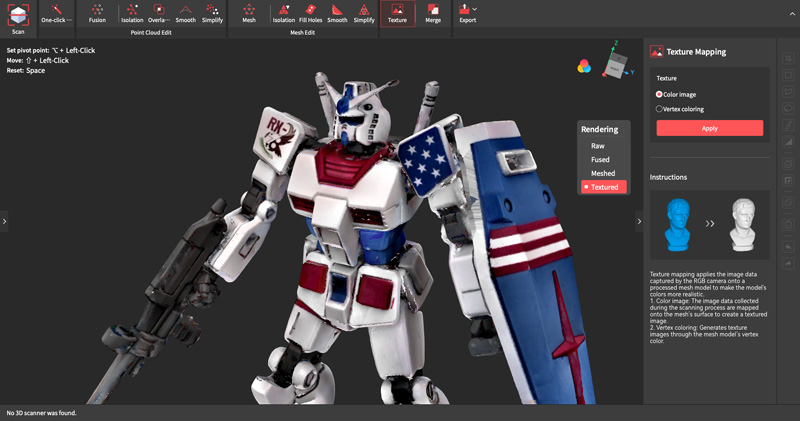Activate the Fill Holes tool
Viewport: 800px width, 421px height.
[310, 14]
